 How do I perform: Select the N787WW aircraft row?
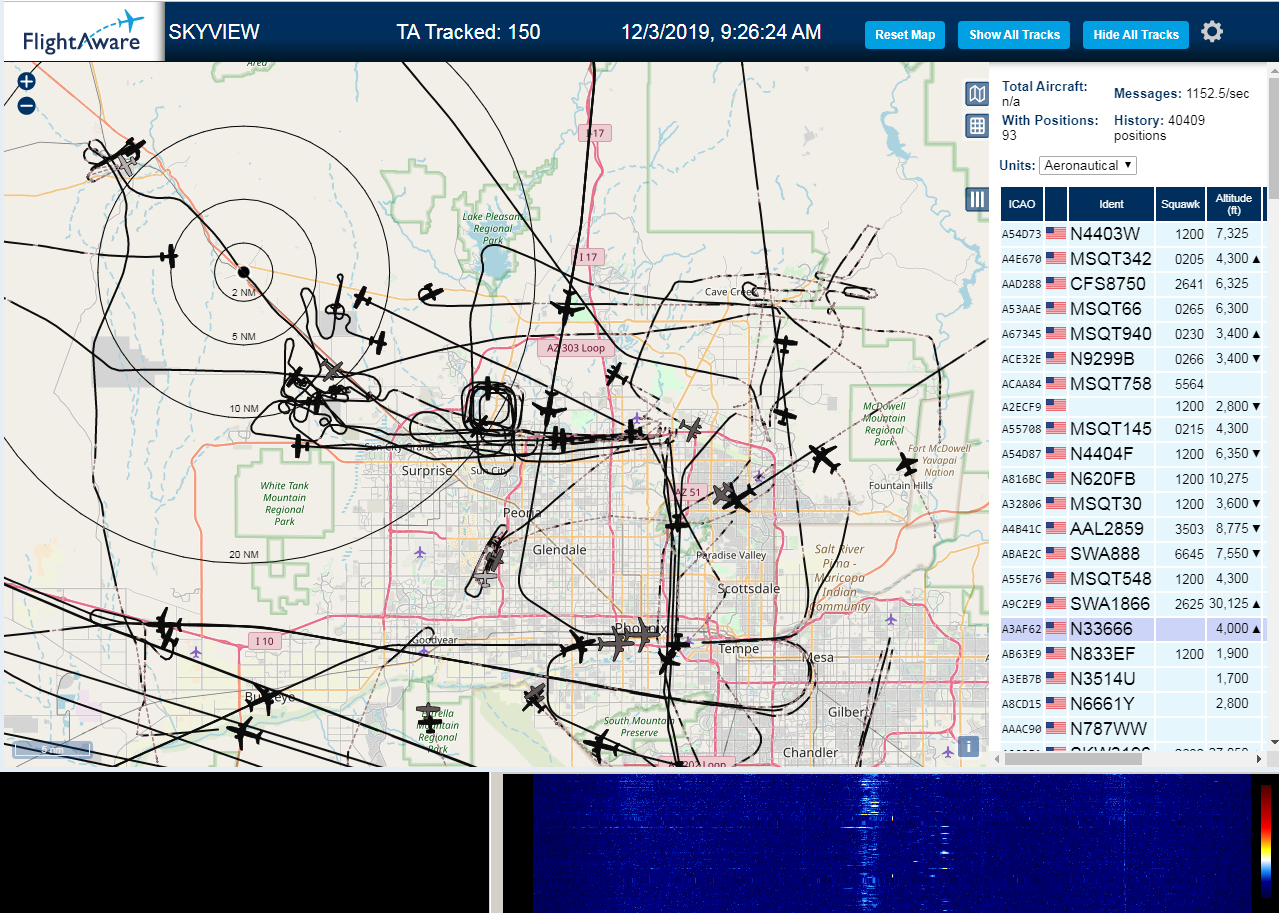tap(1133, 729)
